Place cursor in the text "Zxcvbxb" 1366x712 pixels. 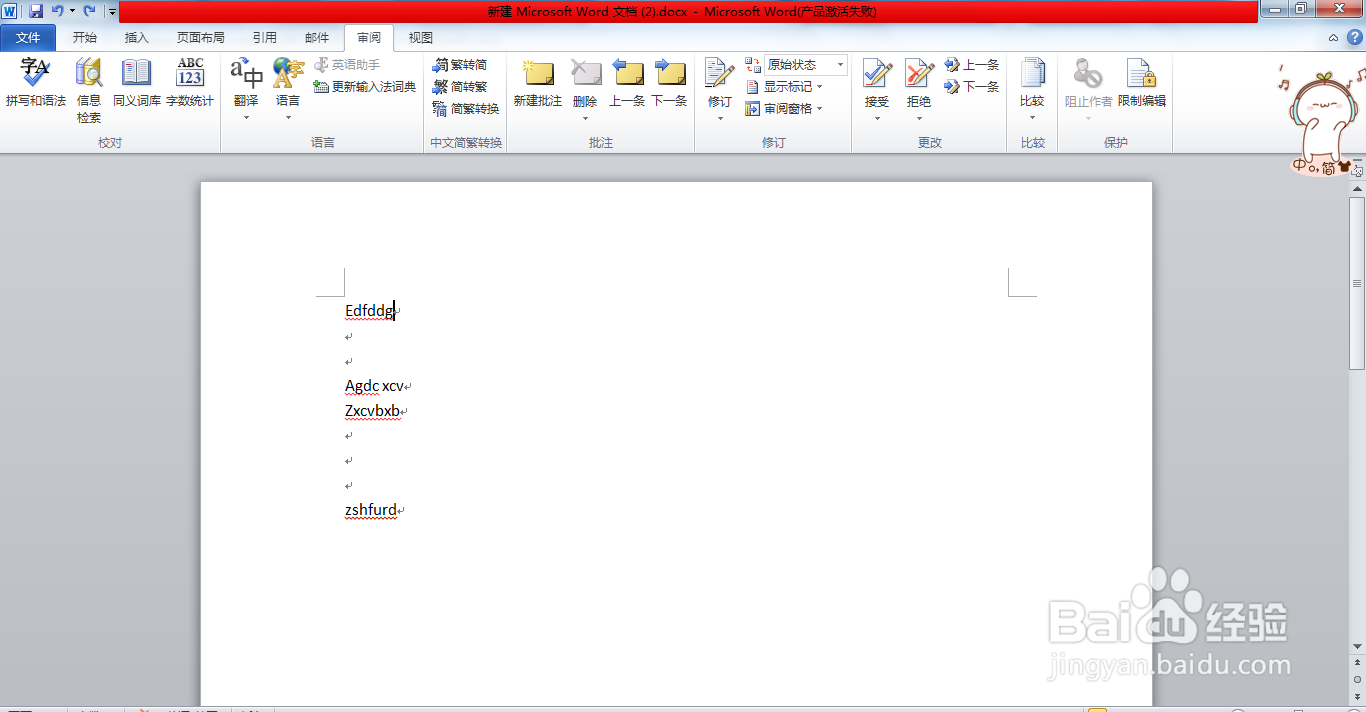(372, 411)
